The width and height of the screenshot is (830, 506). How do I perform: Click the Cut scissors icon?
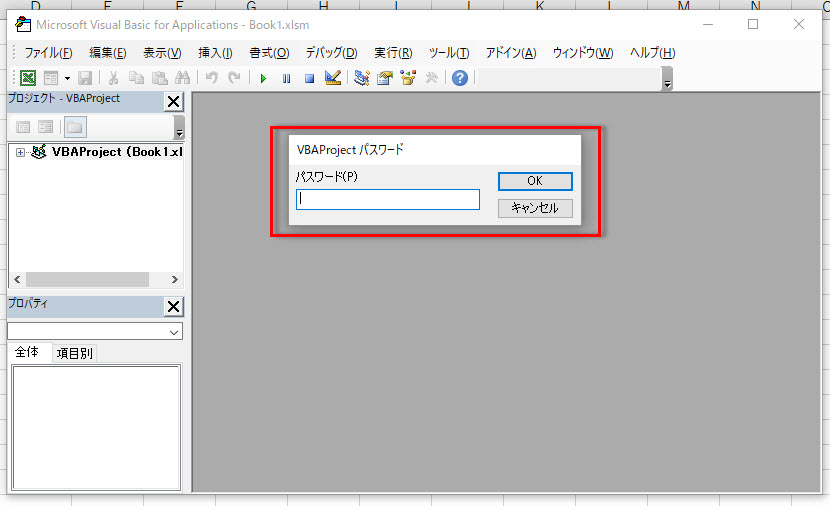coord(113,78)
